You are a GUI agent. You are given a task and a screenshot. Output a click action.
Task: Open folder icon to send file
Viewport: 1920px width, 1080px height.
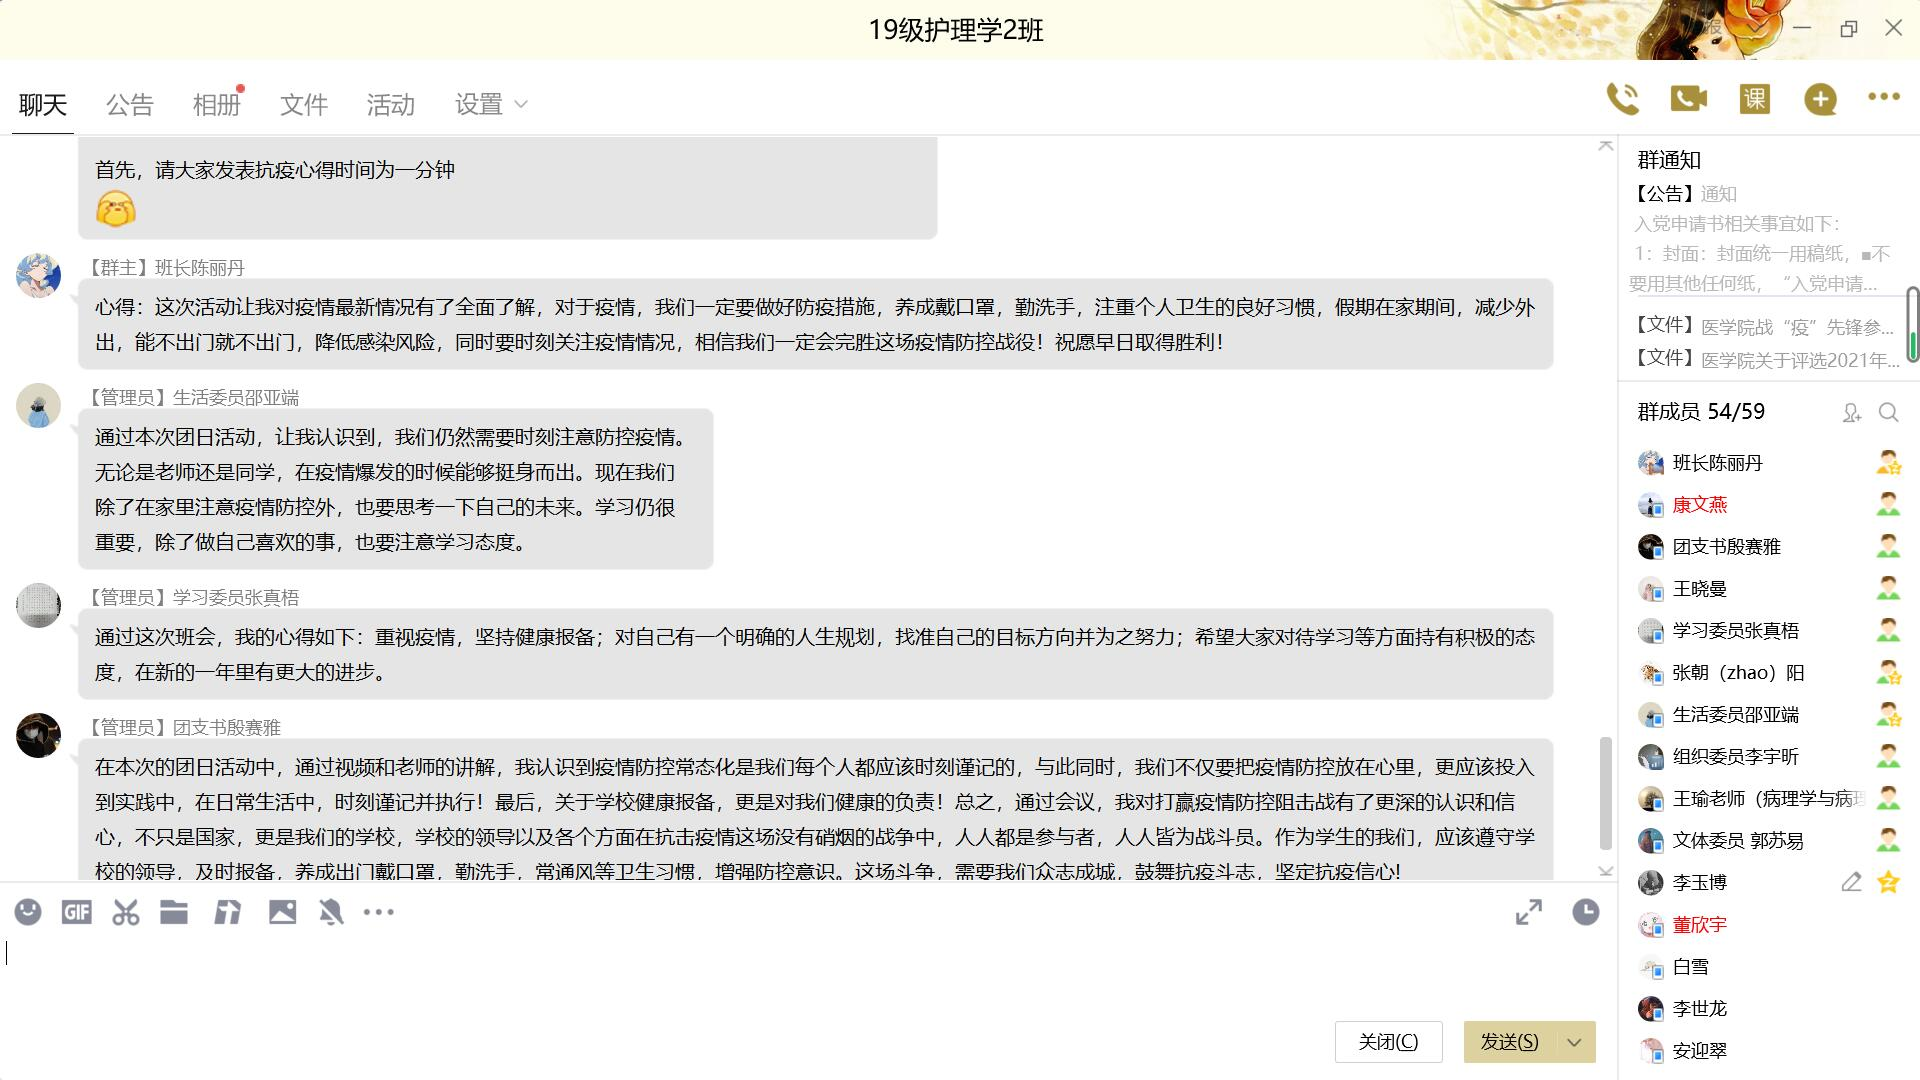coord(174,912)
